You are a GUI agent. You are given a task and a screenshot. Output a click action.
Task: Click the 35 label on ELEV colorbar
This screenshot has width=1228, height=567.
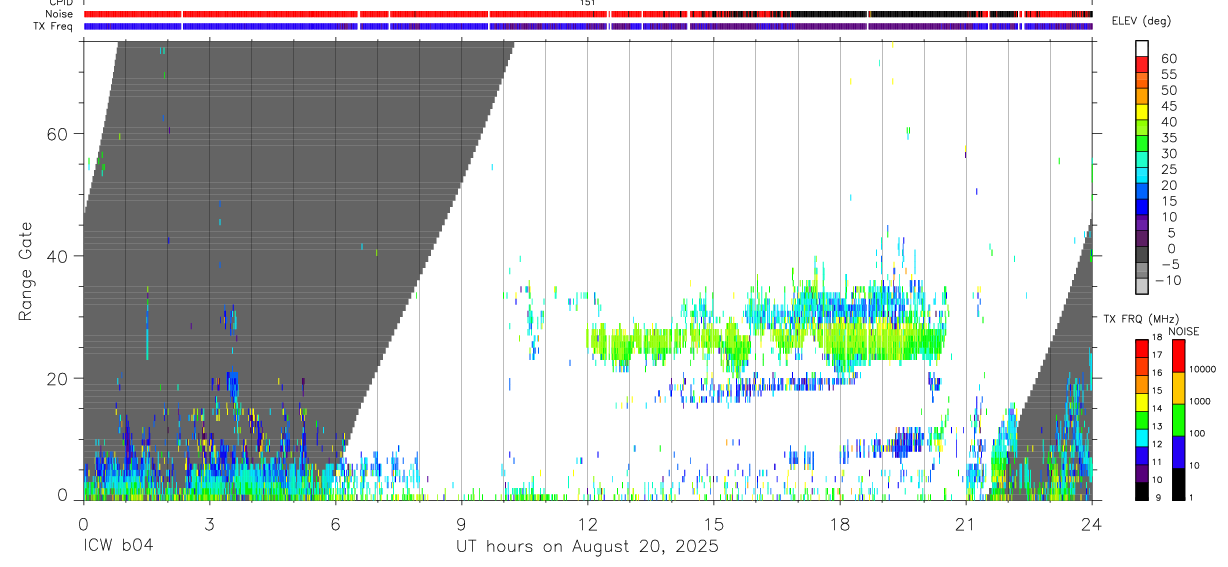pos(1168,138)
